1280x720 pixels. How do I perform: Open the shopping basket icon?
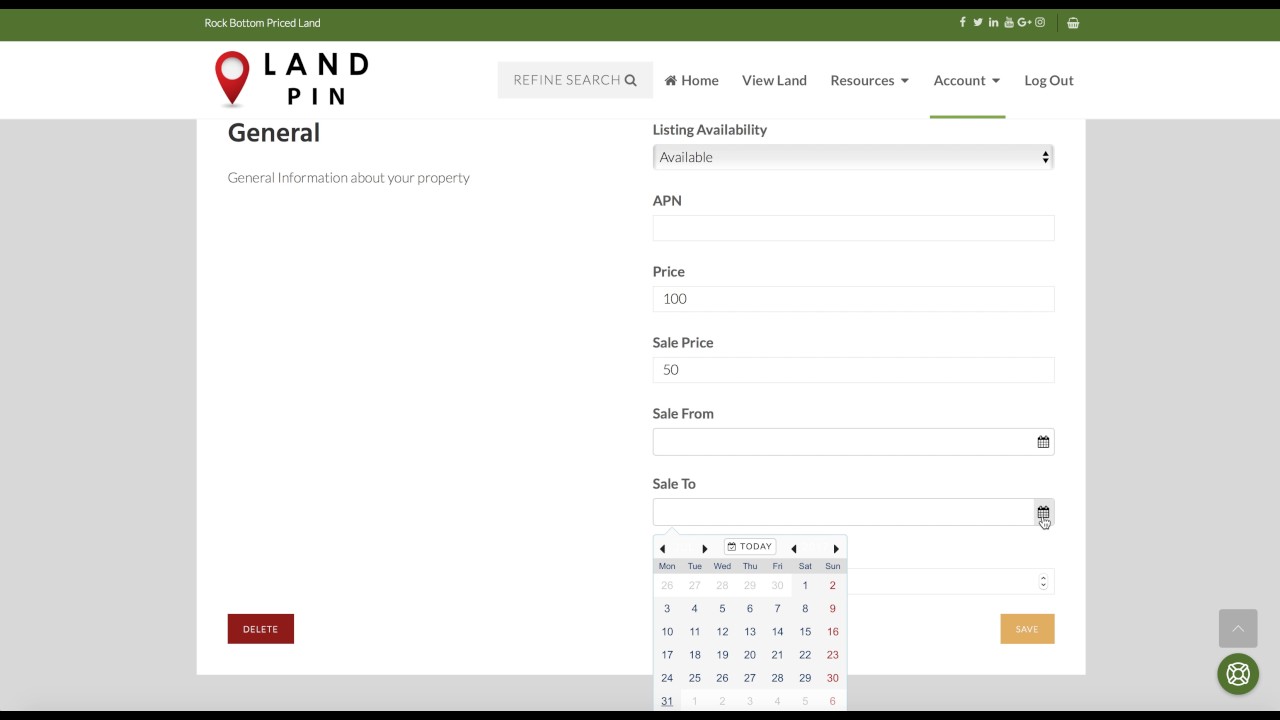tap(1073, 22)
